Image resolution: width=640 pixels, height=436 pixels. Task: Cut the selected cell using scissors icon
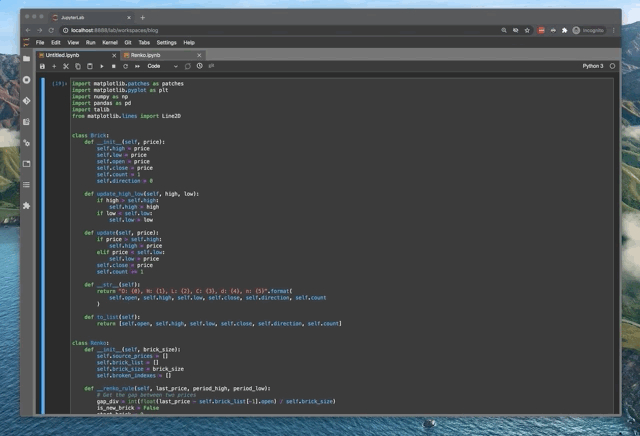tap(66, 66)
